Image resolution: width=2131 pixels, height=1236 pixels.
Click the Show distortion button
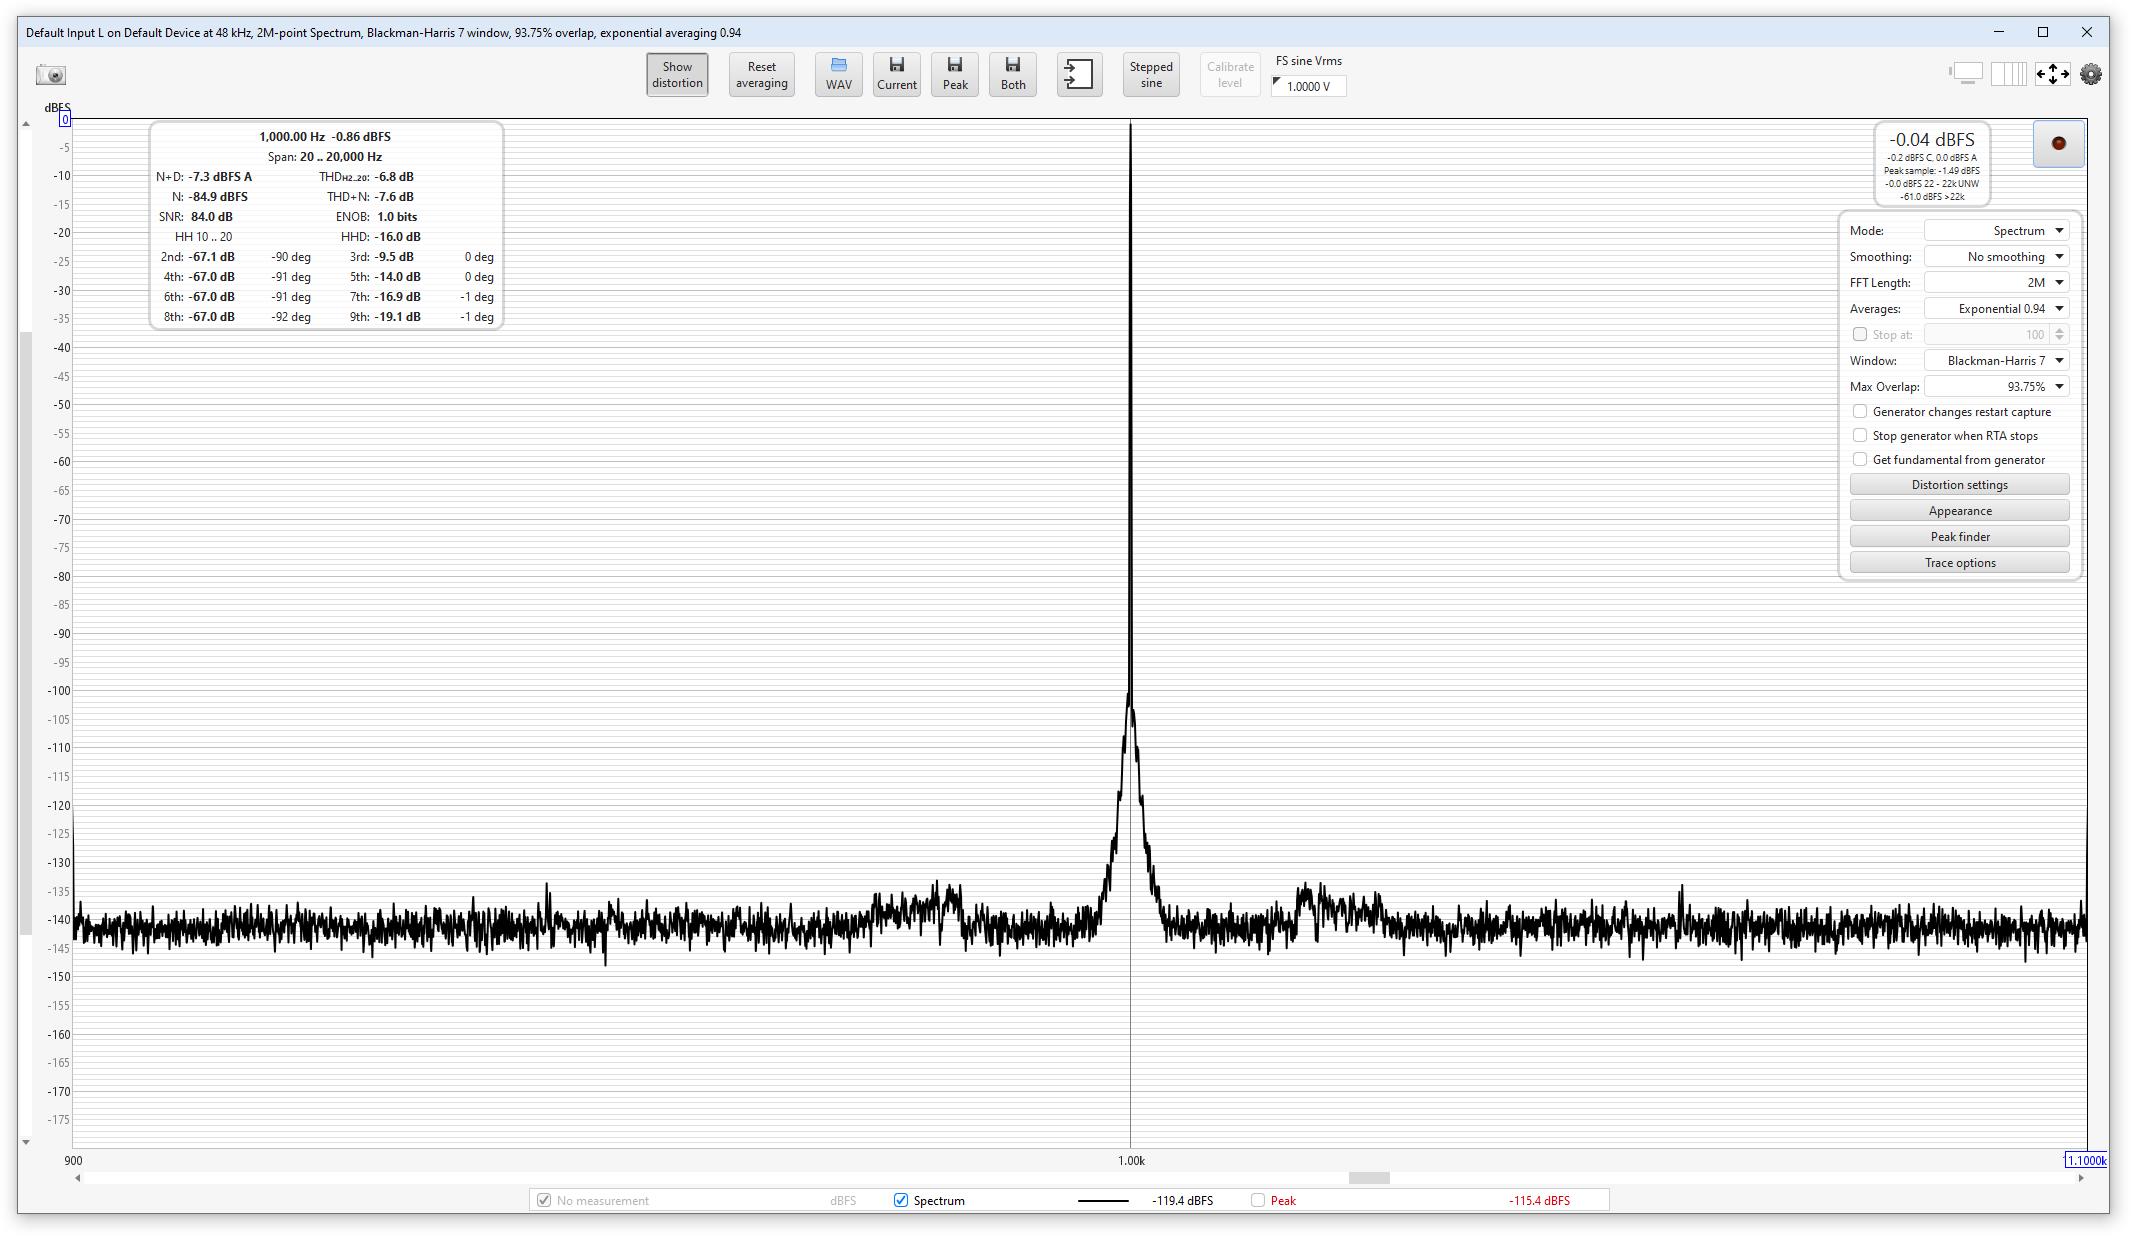click(x=677, y=75)
